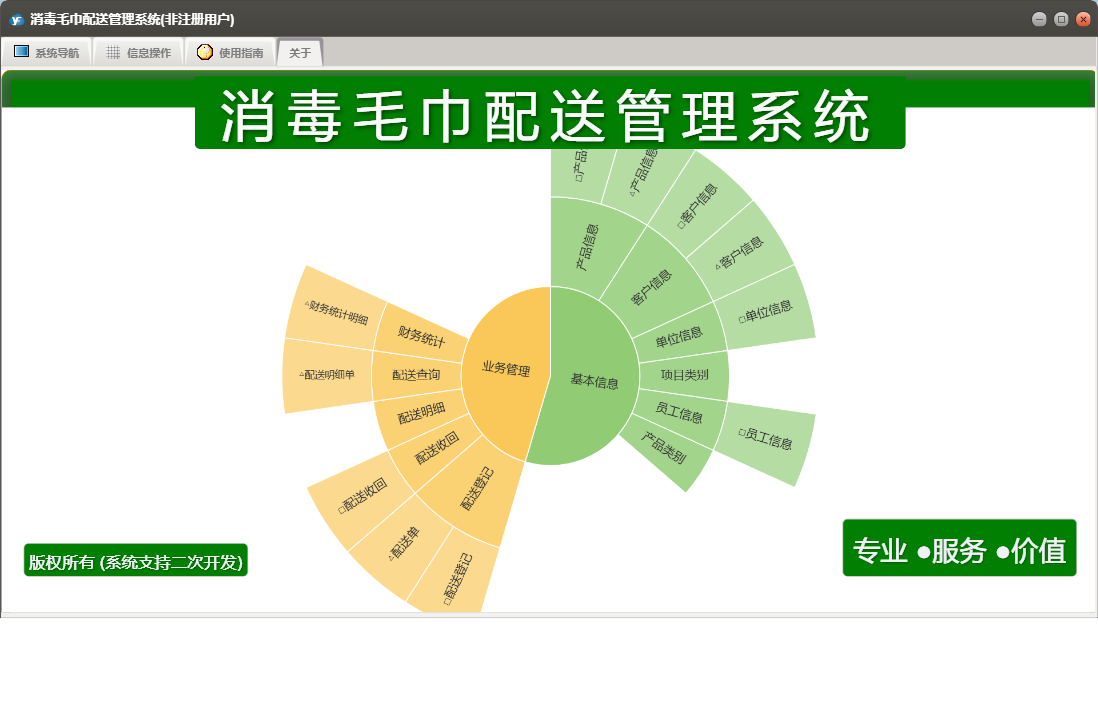Open the square-marked □员工信息 outer segment
This screenshot has width=1098, height=719.
click(x=765, y=439)
